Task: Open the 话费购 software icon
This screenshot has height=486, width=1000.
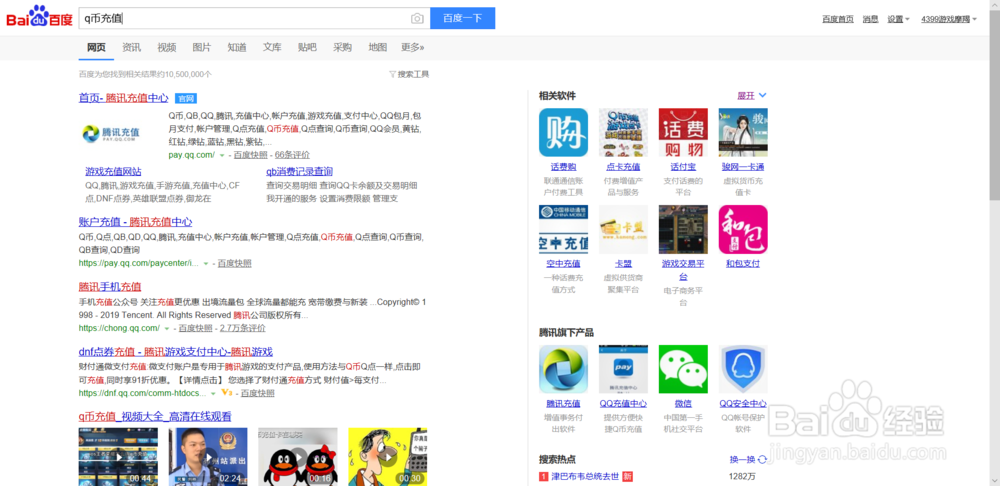Action: click(563, 132)
